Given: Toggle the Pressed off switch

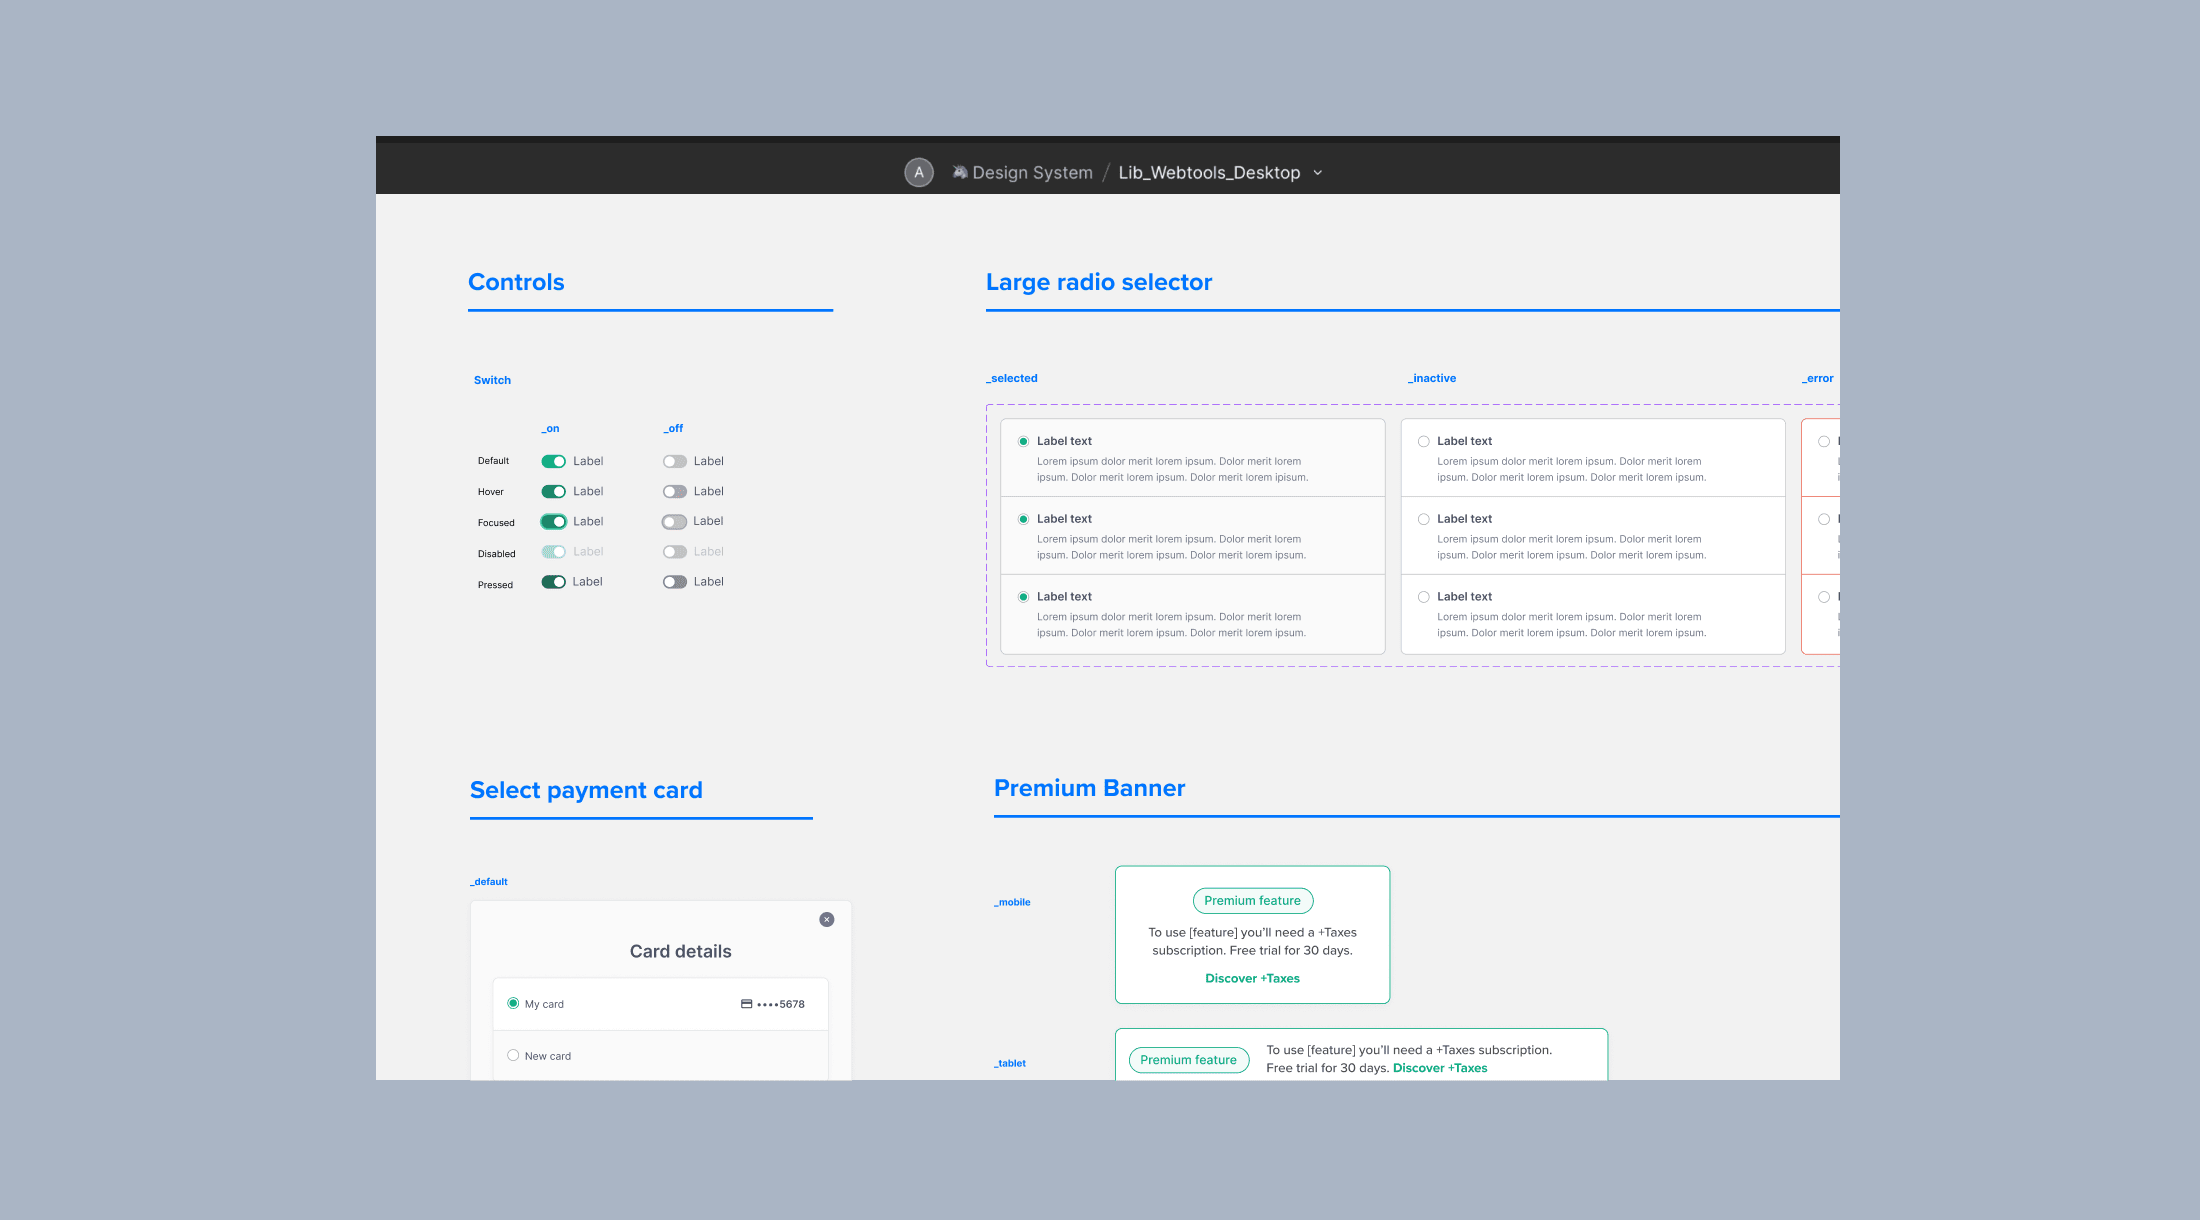Looking at the screenshot, I should (x=675, y=581).
